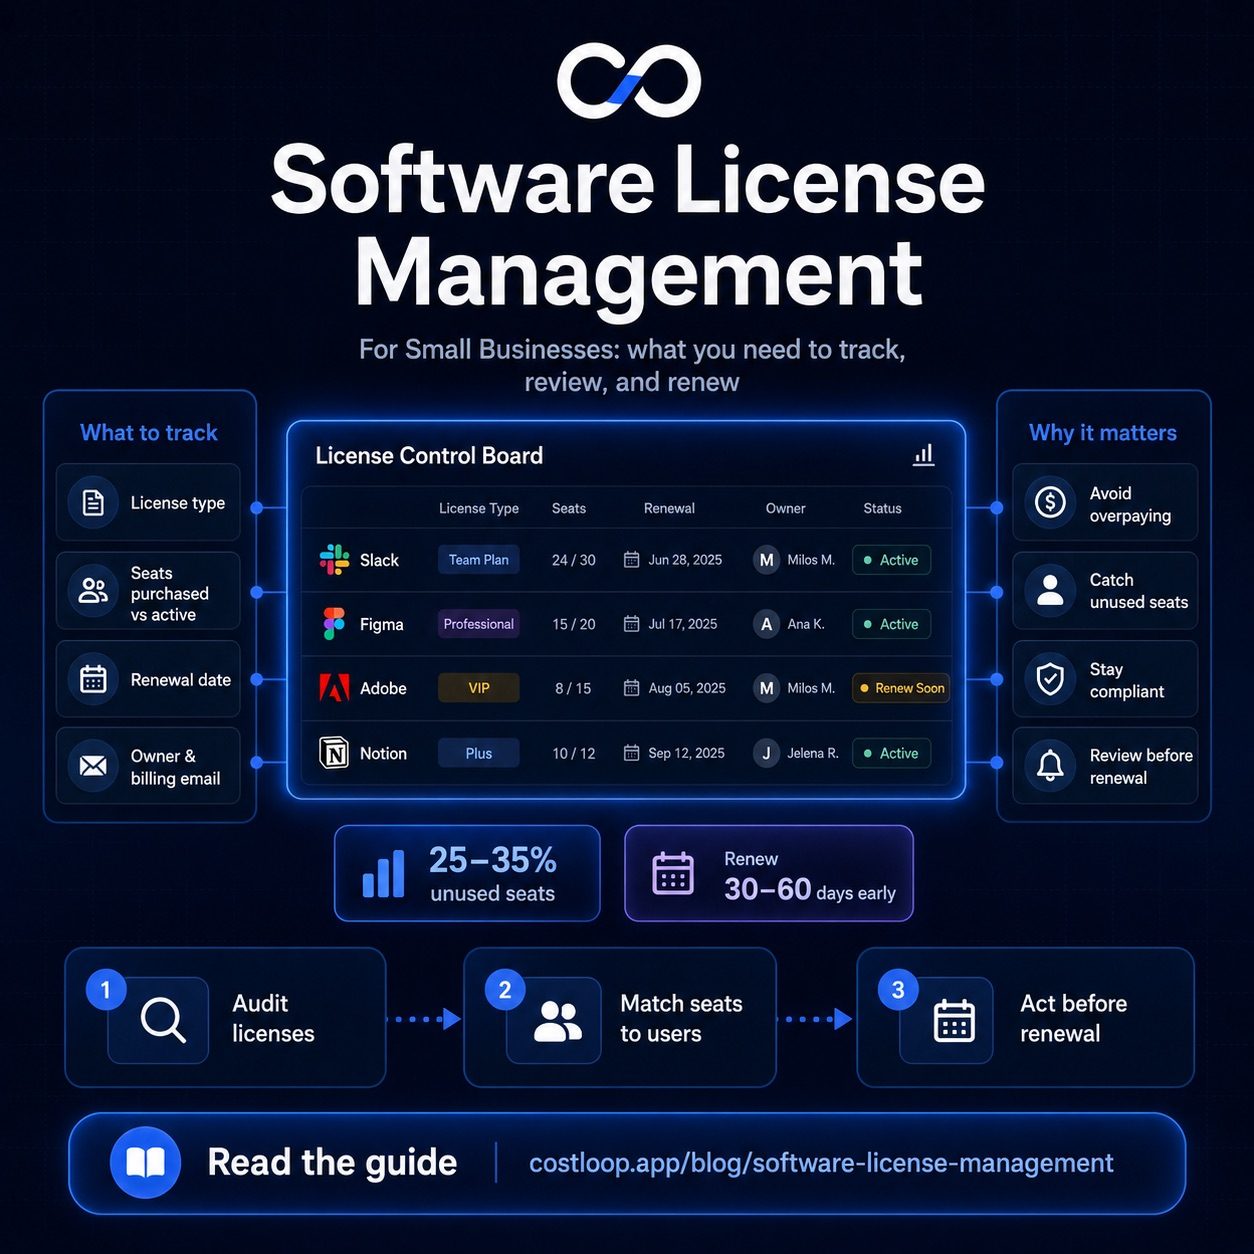The height and width of the screenshot is (1254, 1254).
Task: Click the Slack row calendar icon
Action: [x=631, y=560]
